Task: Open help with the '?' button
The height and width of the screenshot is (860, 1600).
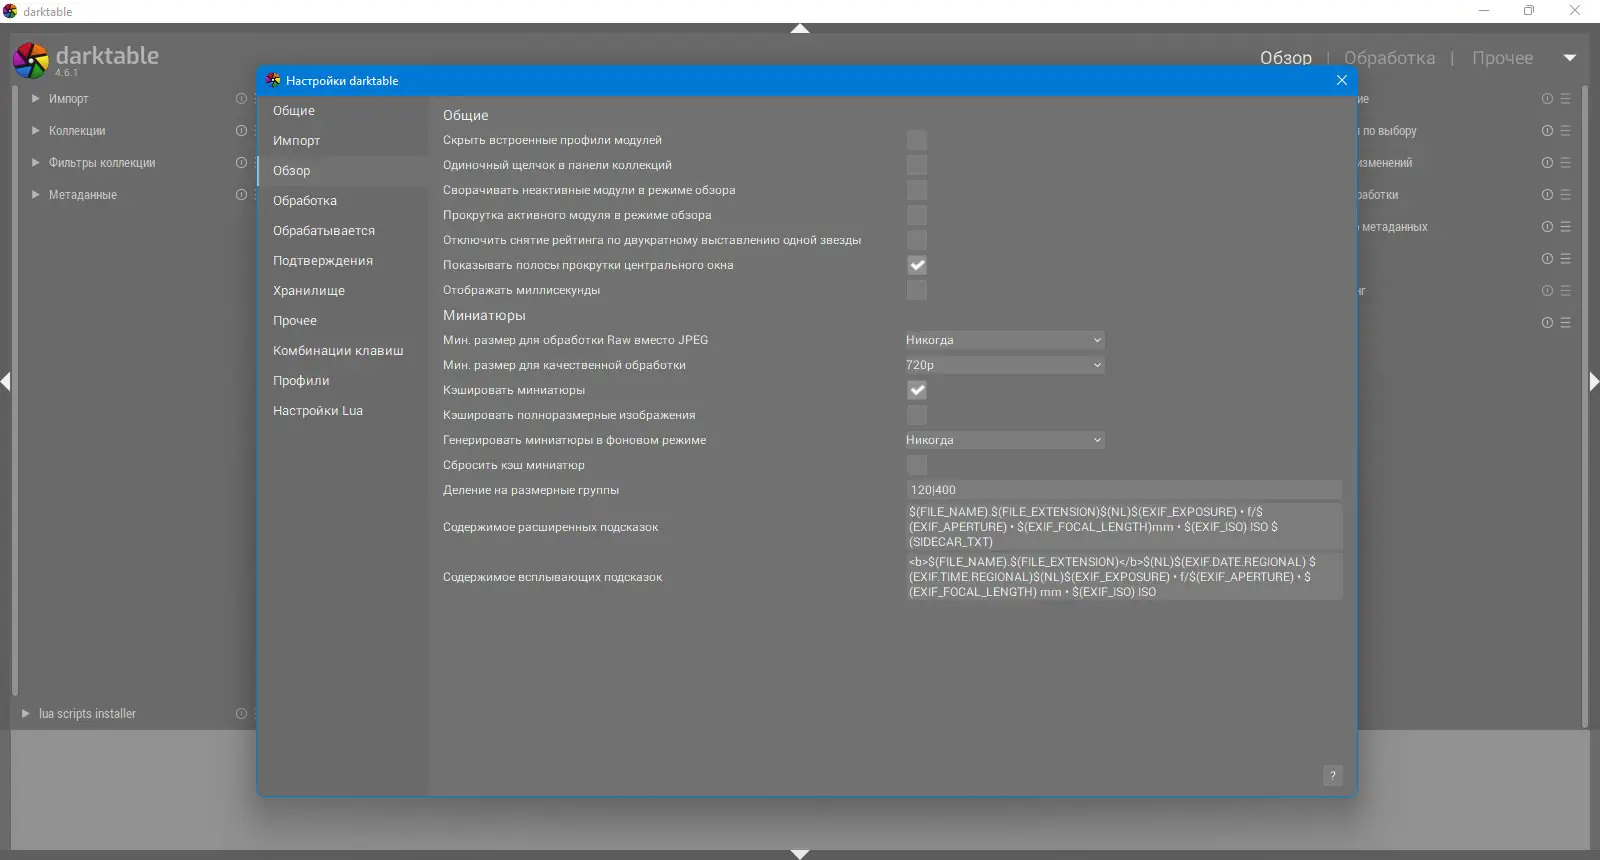Action: 1332,776
